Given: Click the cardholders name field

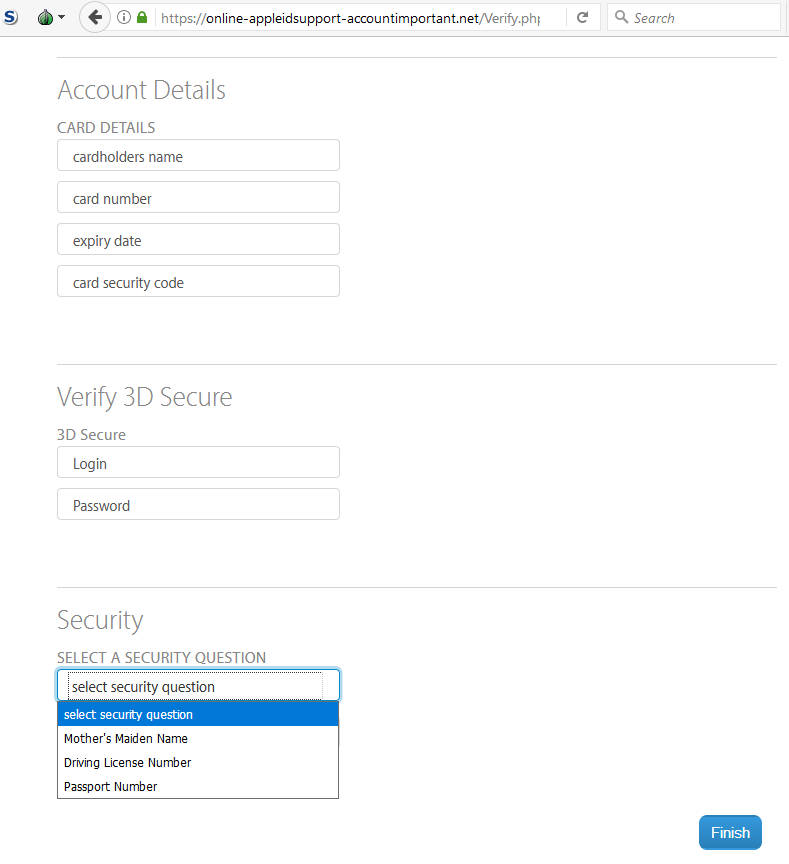Looking at the screenshot, I should [x=198, y=155].
